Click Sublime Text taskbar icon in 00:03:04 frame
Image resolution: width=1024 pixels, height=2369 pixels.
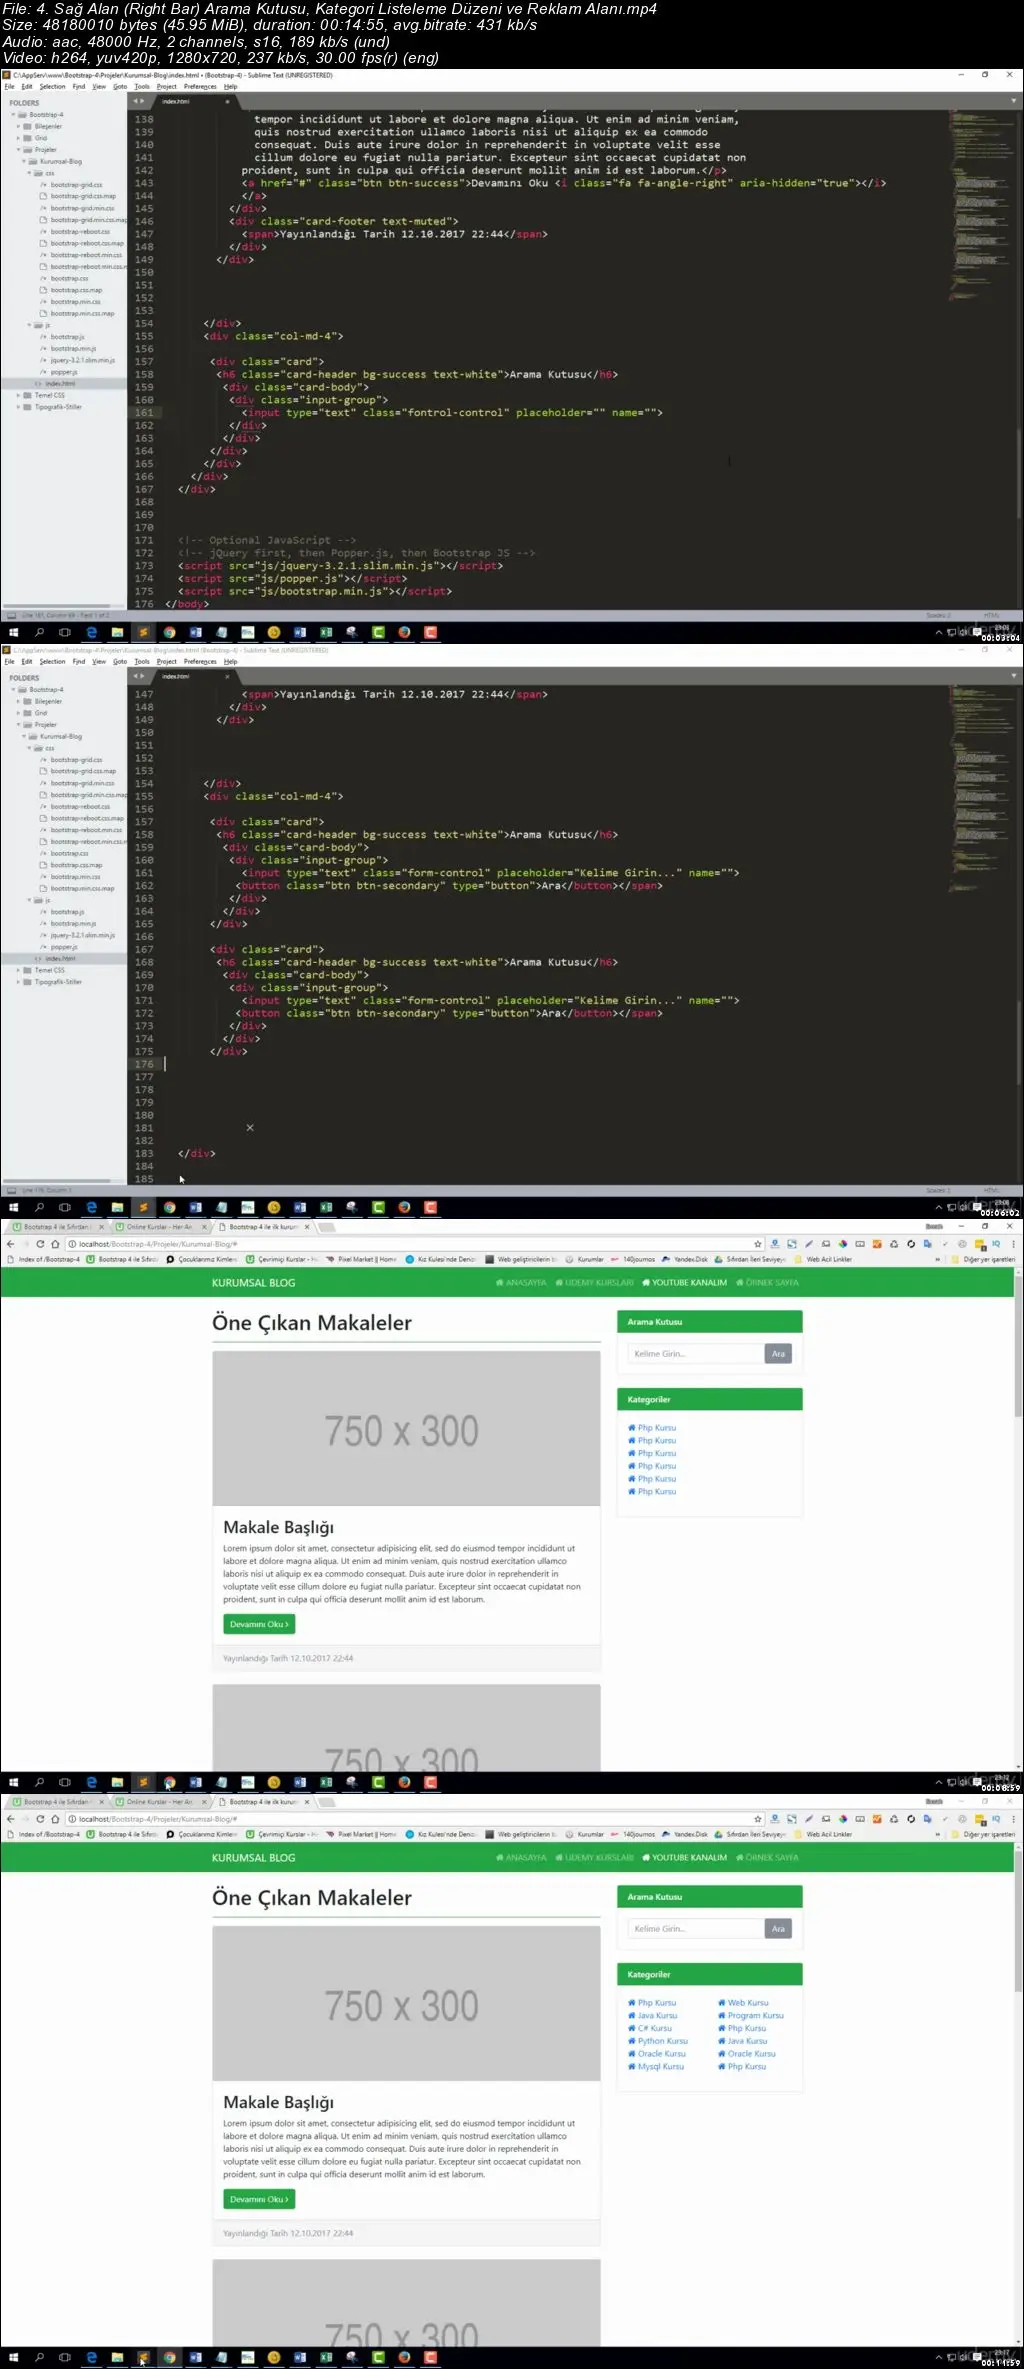click(x=143, y=632)
